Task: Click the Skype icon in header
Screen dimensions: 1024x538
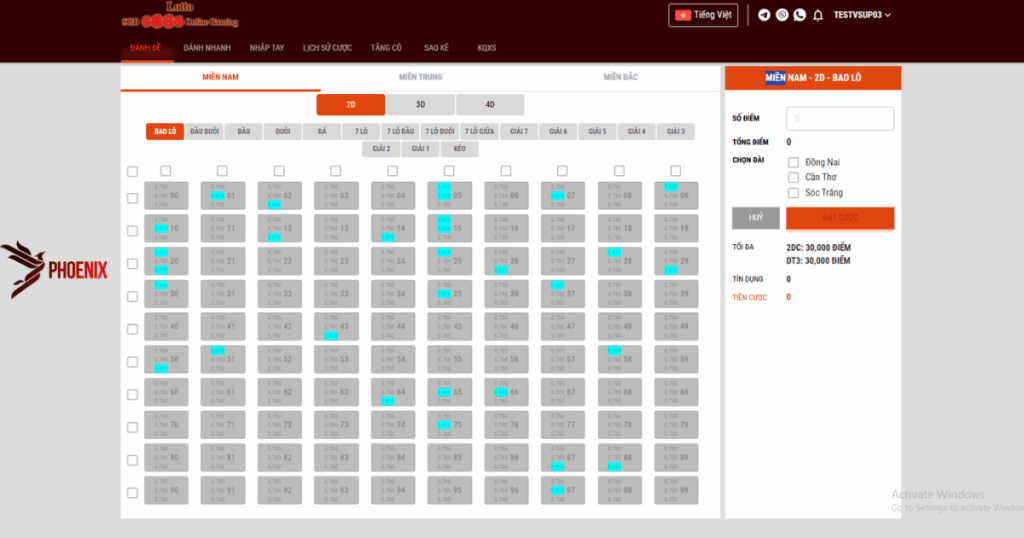Action: click(782, 15)
